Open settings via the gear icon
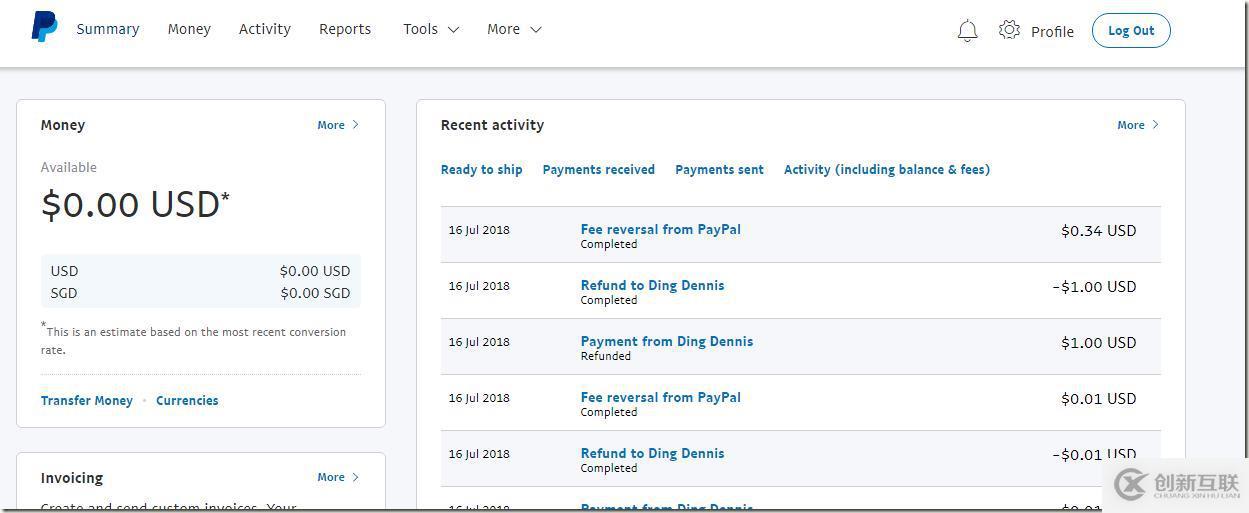The image size is (1249, 513). tap(1009, 30)
